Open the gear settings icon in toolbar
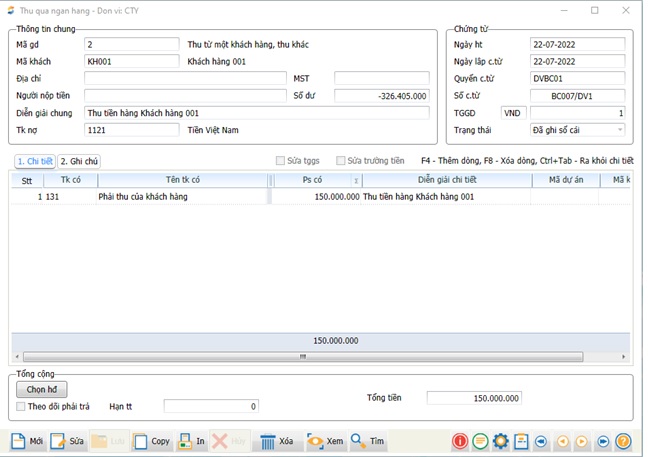The width and height of the screenshot is (648, 457). (x=501, y=441)
